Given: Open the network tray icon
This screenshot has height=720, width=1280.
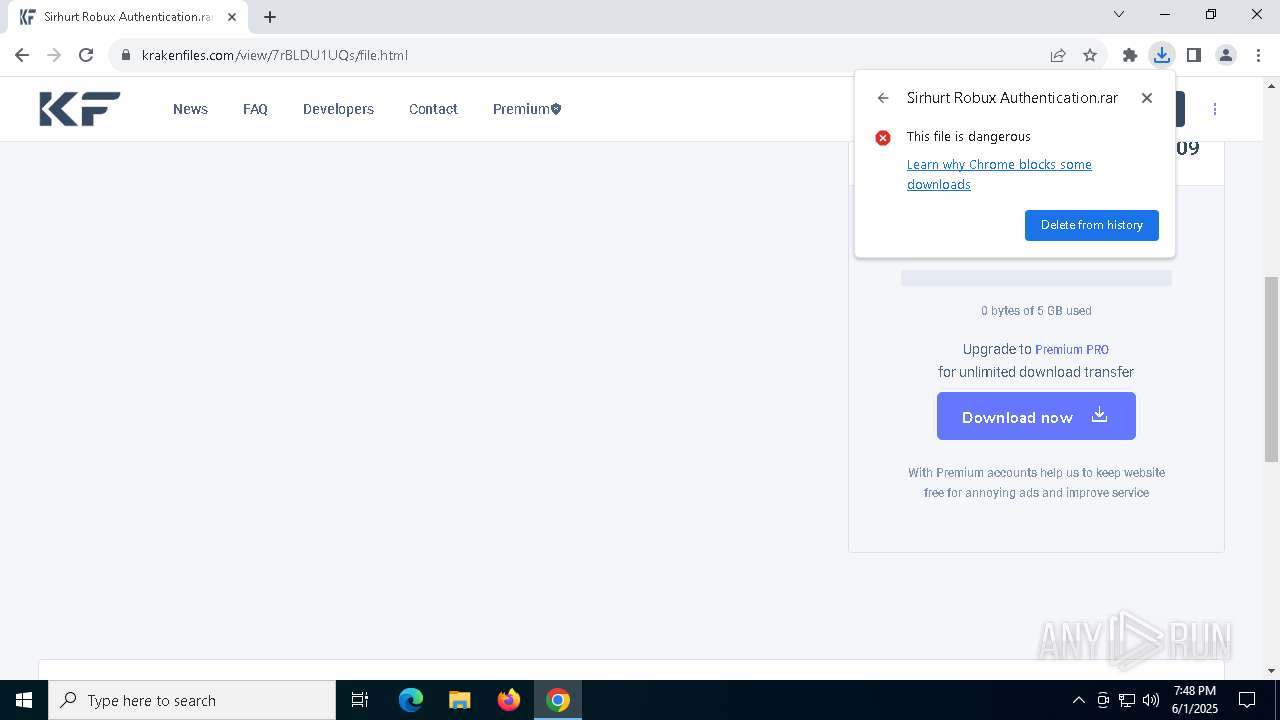Looking at the screenshot, I should [1127, 700].
